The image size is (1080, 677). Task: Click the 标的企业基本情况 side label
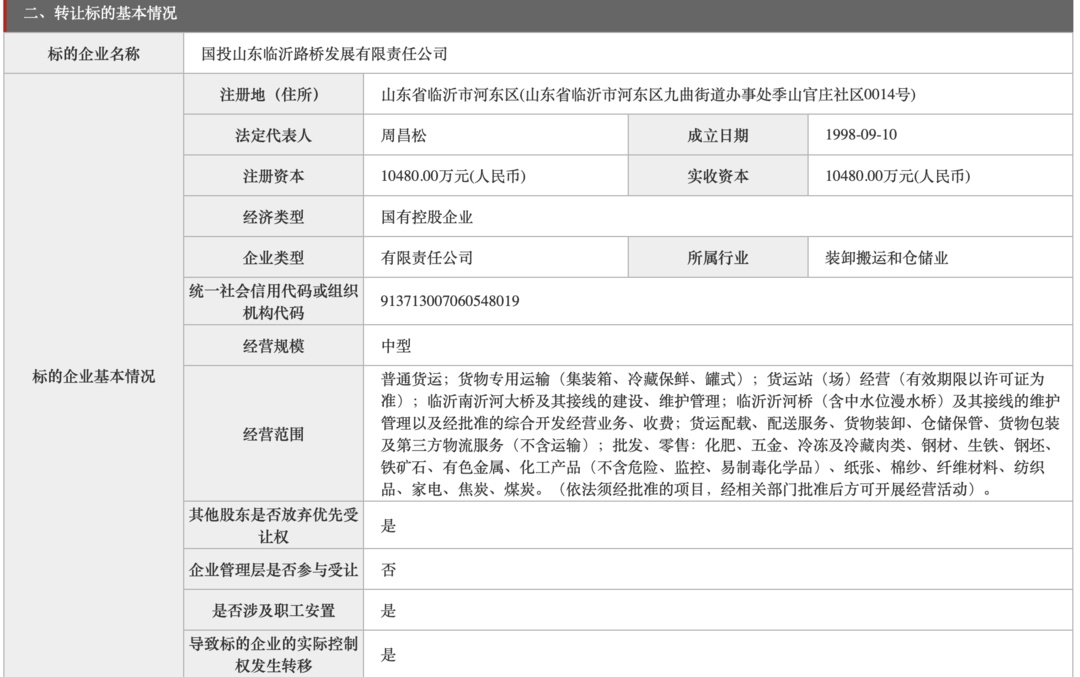[x=94, y=376]
